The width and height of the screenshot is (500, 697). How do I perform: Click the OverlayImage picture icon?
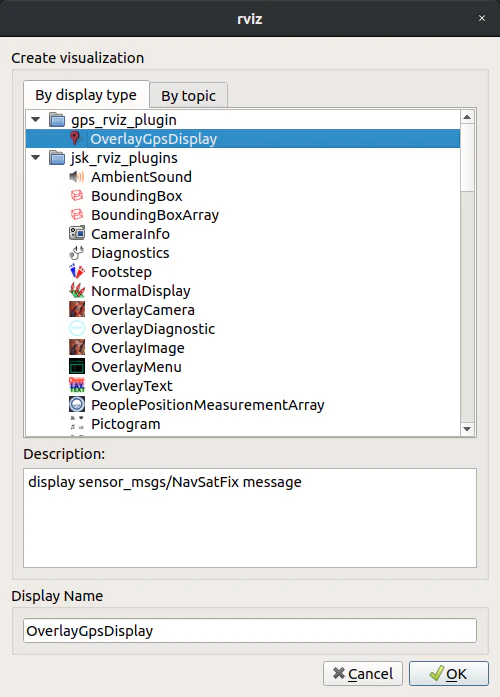click(77, 347)
